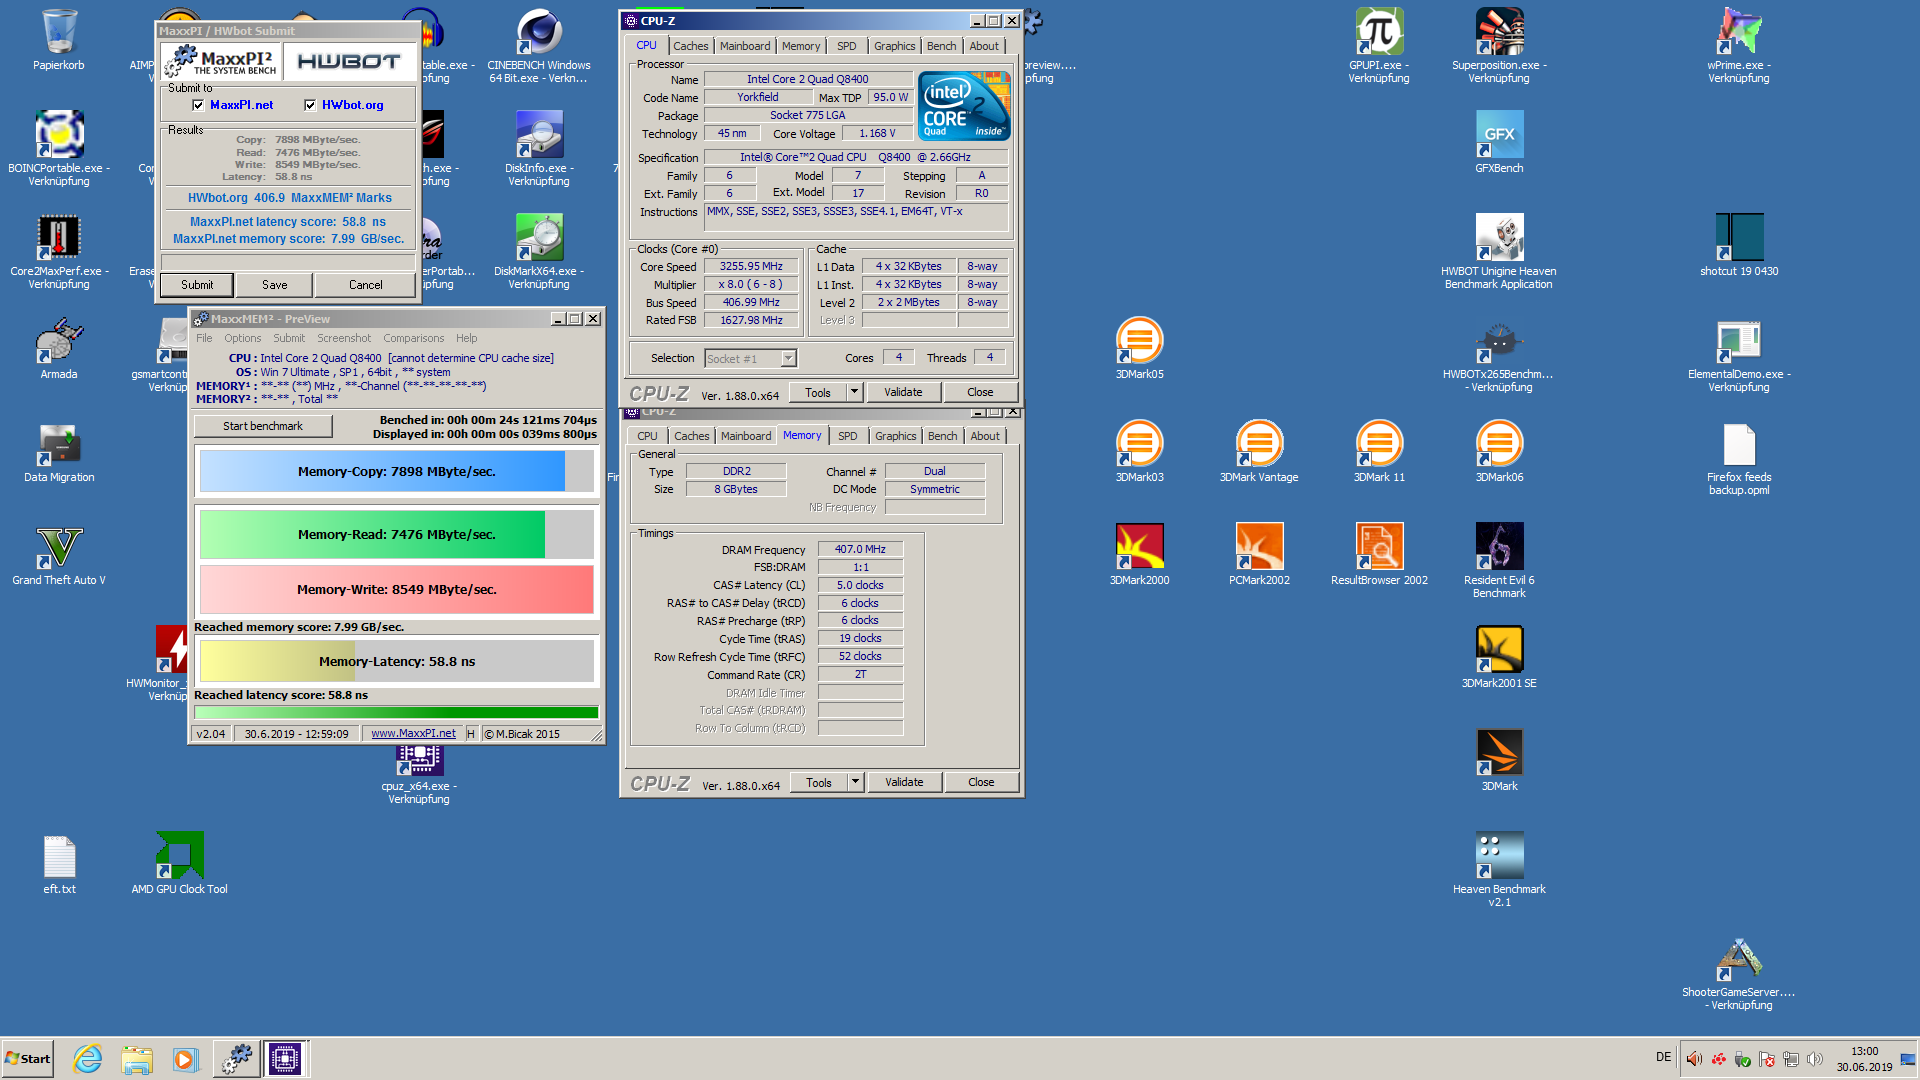Open Bench tab in lower CPU-Z window

(942, 436)
